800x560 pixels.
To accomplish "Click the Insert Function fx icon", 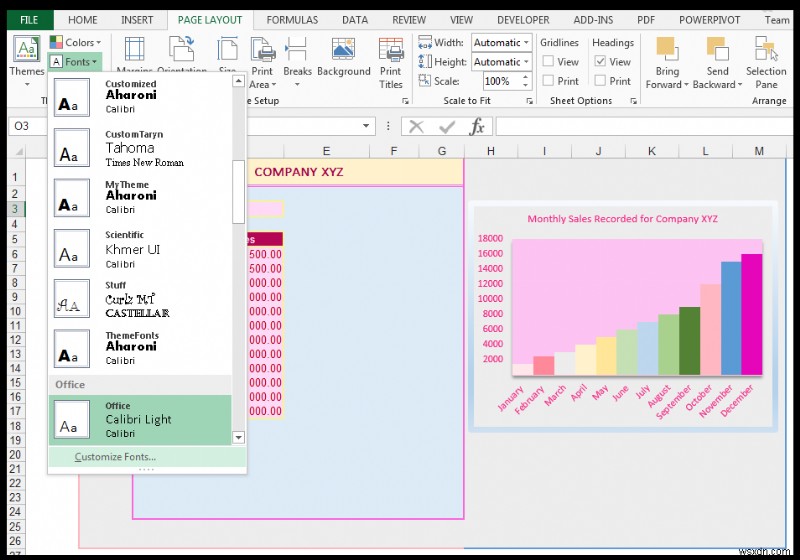I will click(x=477, y=126).
